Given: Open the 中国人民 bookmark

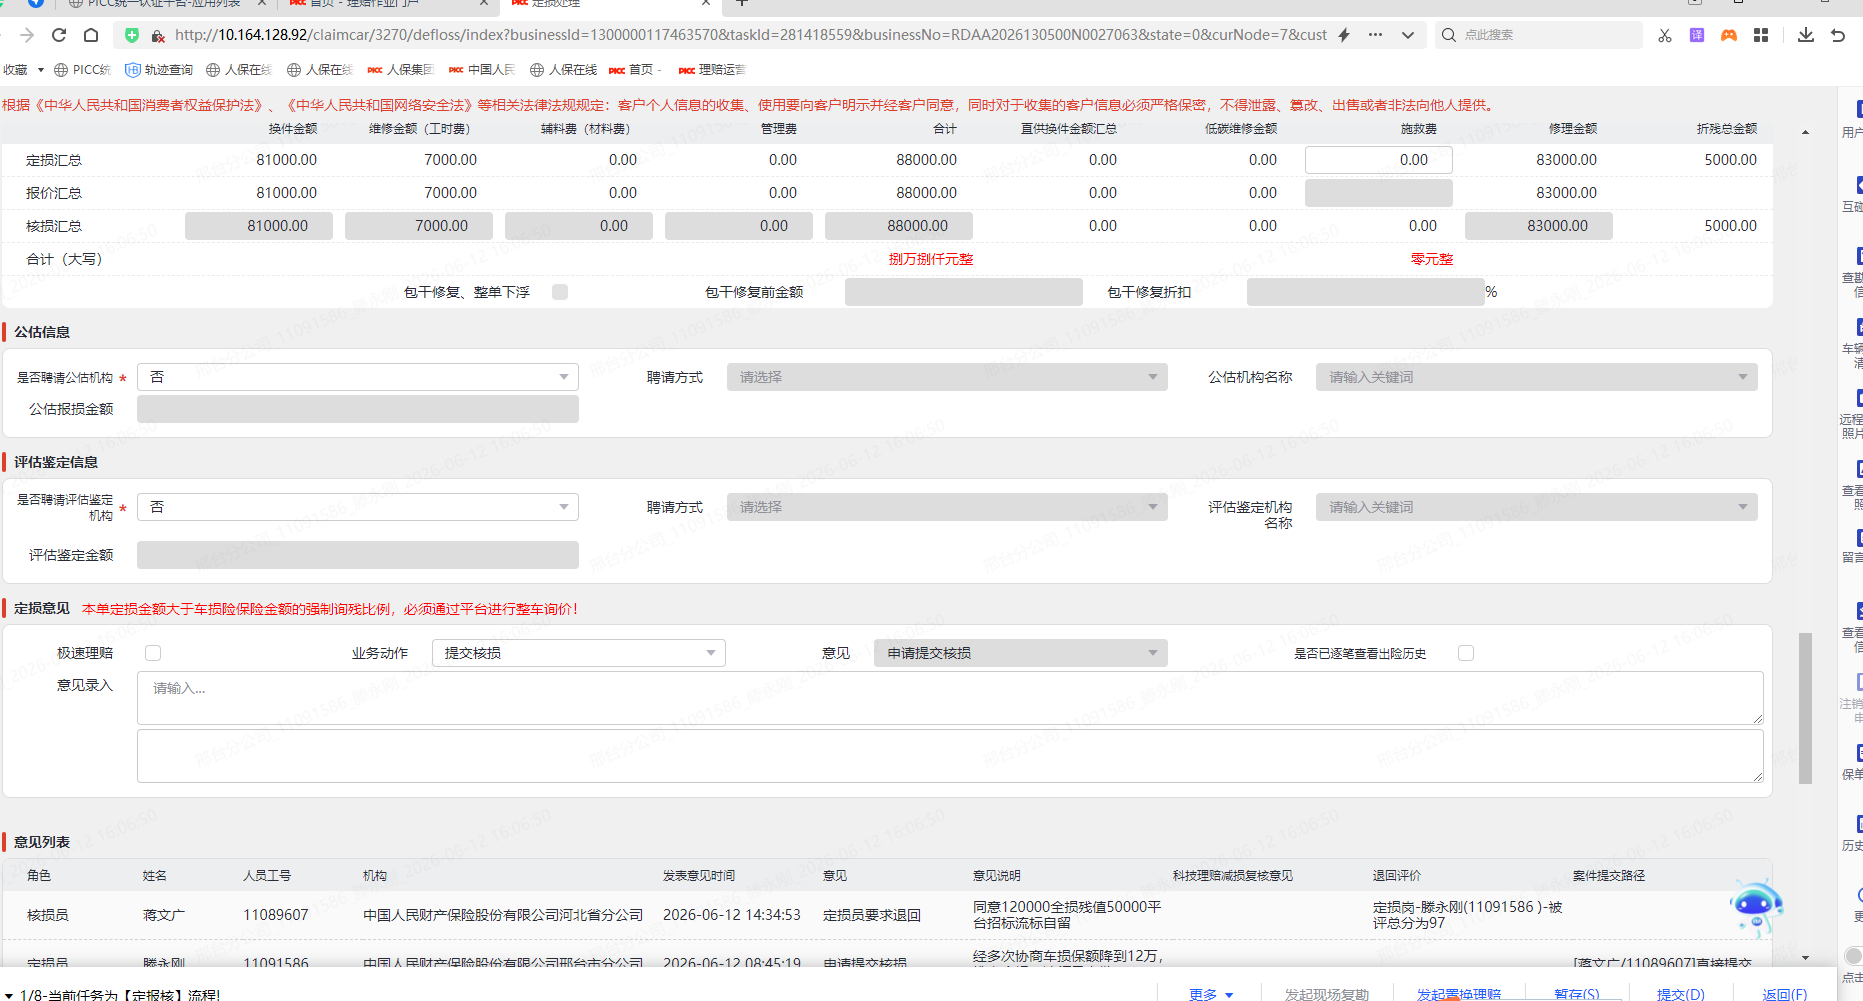Looking at the screenshot, I should pyautogui.click(x=482, y=70).
